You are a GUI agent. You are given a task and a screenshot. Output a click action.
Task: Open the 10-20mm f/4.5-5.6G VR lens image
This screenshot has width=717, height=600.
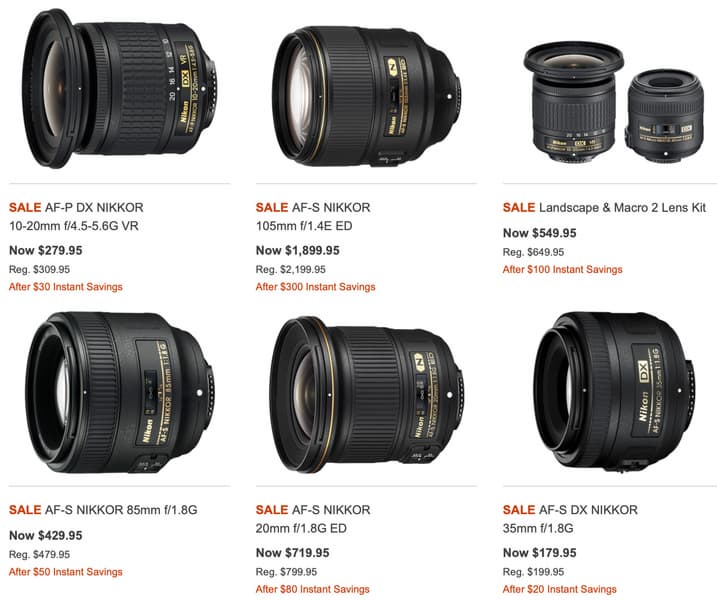120,88
